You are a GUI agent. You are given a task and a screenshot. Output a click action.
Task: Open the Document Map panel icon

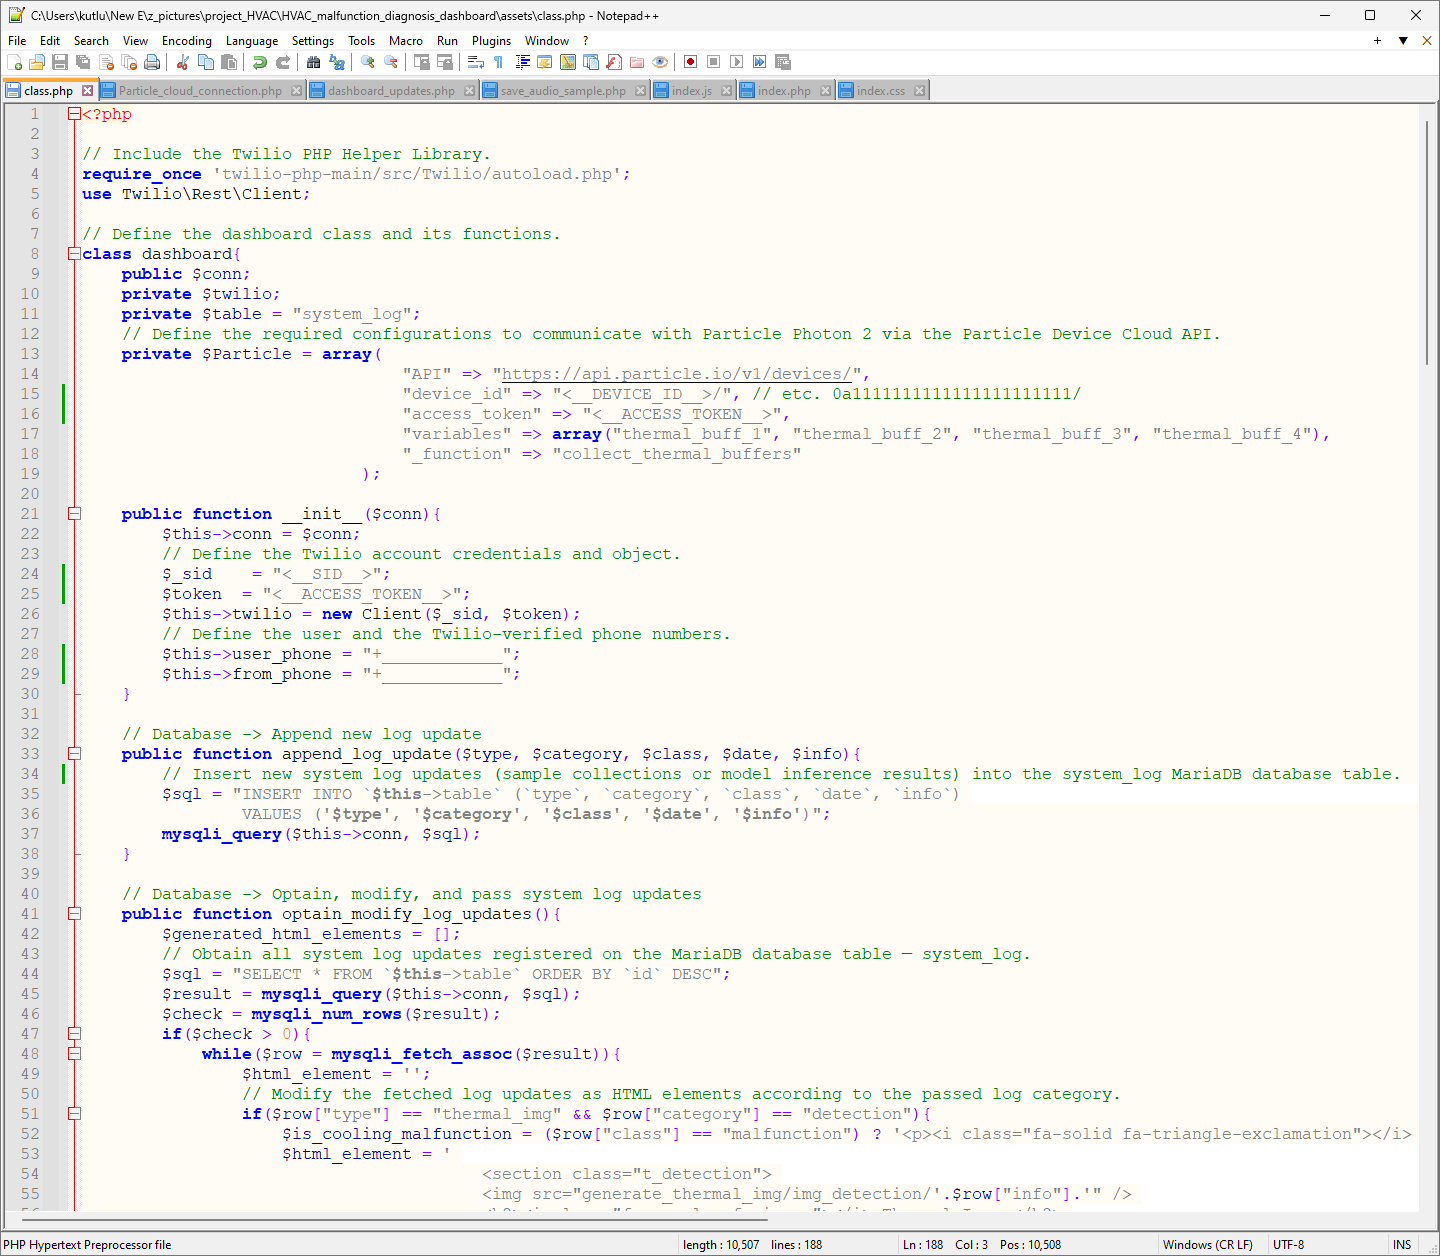569,62
